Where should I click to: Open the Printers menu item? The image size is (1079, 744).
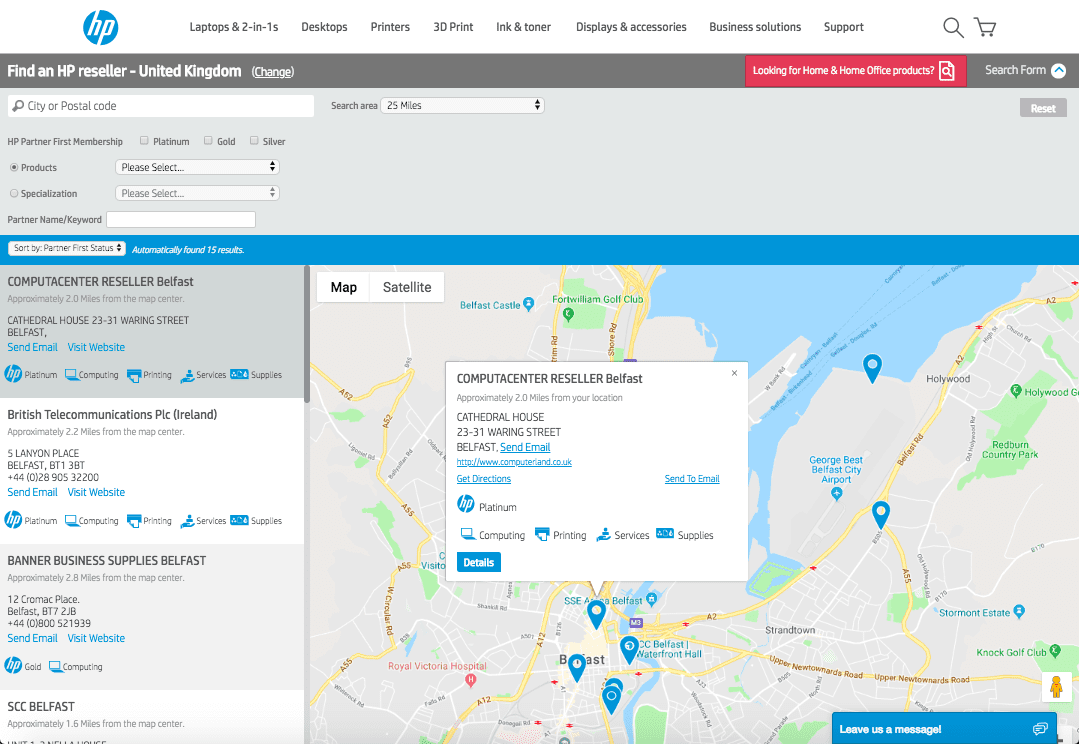click(x=390, y=27)
